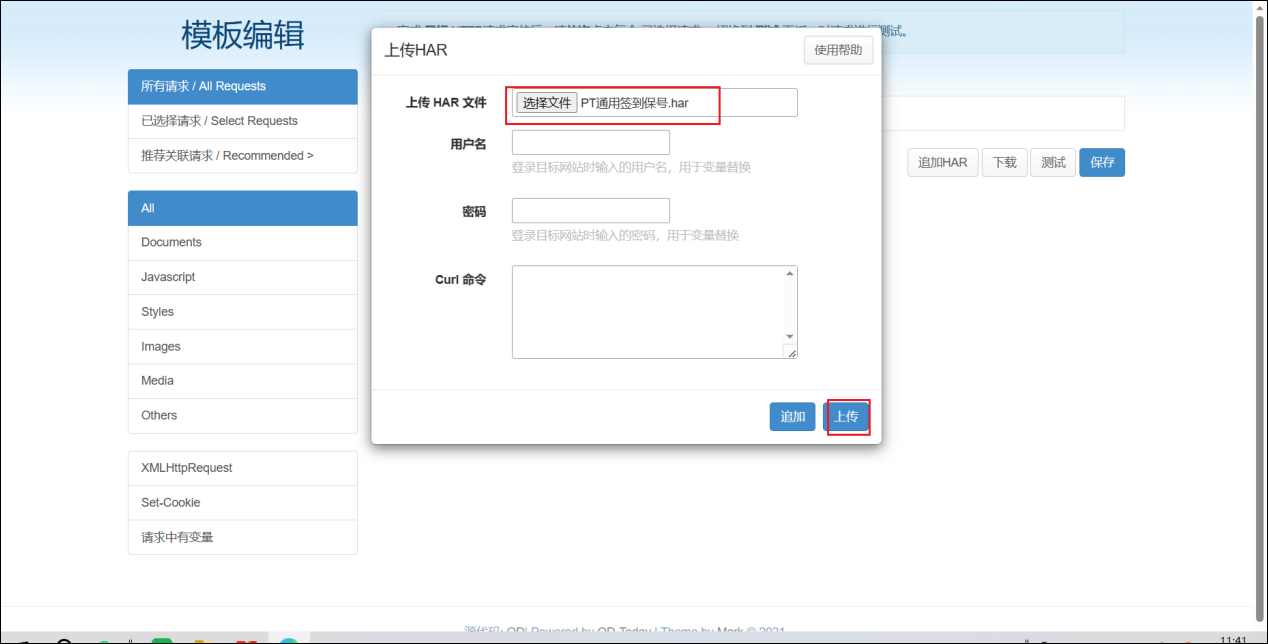Filter by Javascript type
The height and width of the screenshot is (644, 1268).
(x=242, y=277)
